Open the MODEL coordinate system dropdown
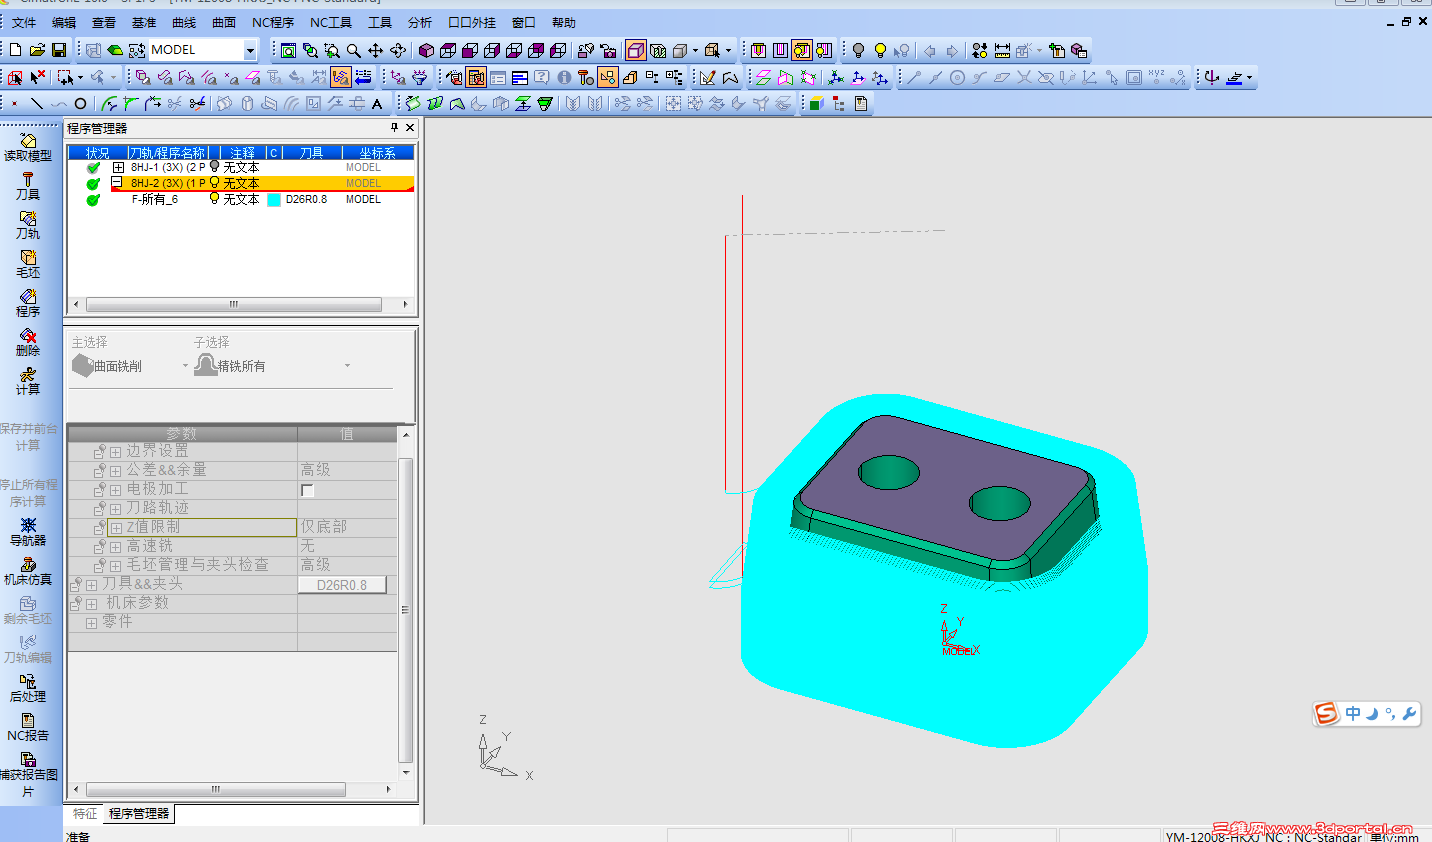The height and width of the screenshot is (842, 1432). (x=250, y=50)
